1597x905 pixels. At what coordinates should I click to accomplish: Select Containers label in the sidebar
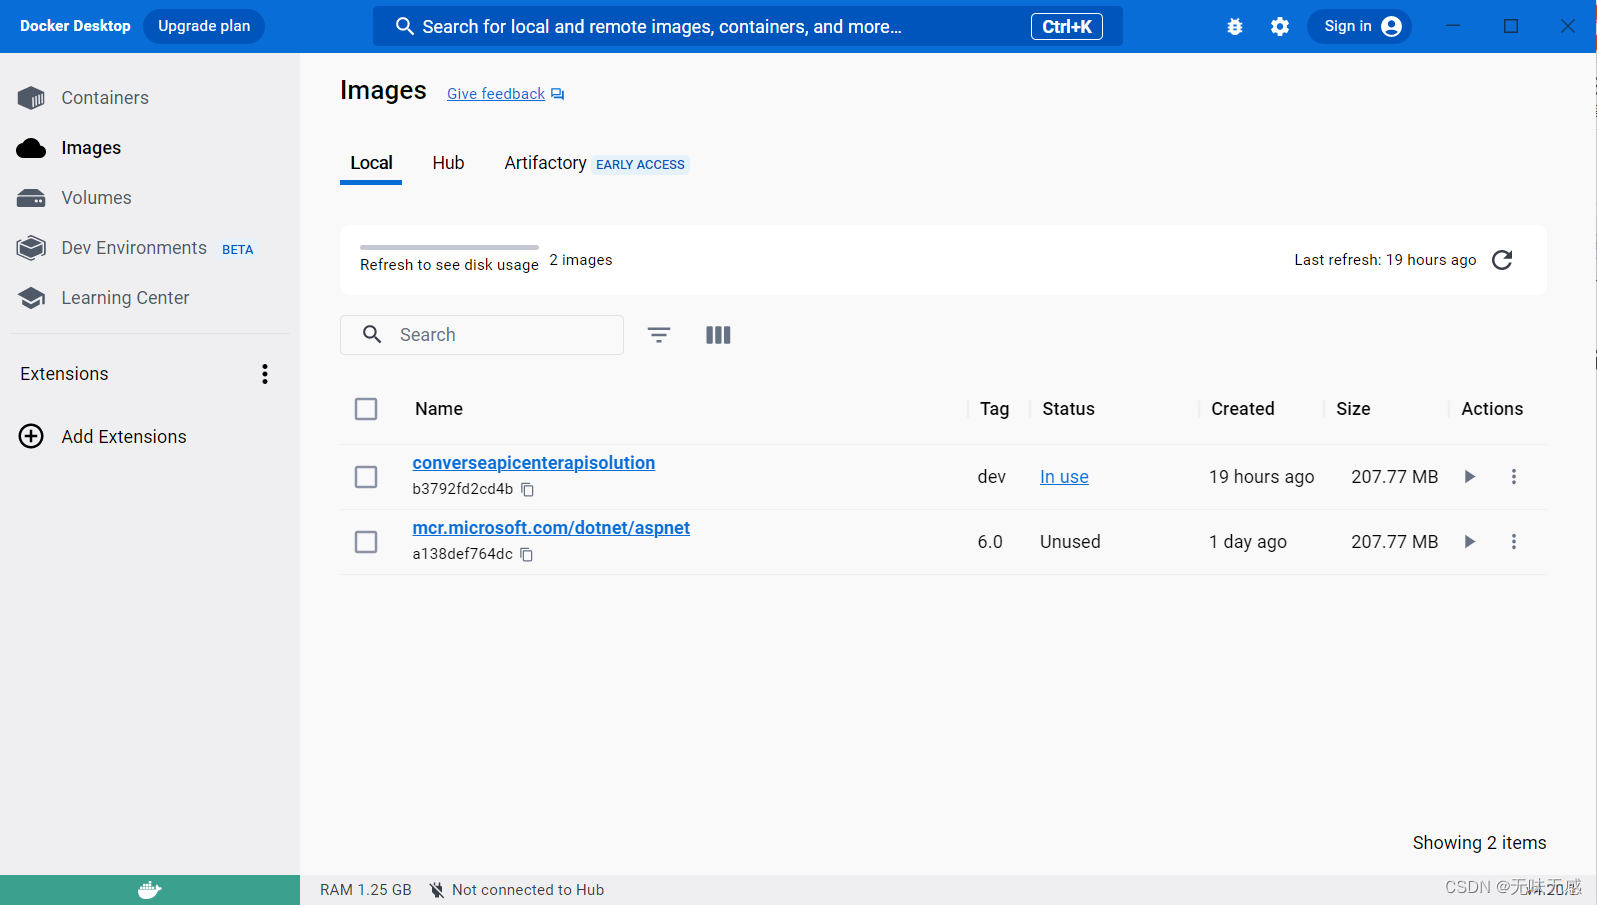coord(105,98)
